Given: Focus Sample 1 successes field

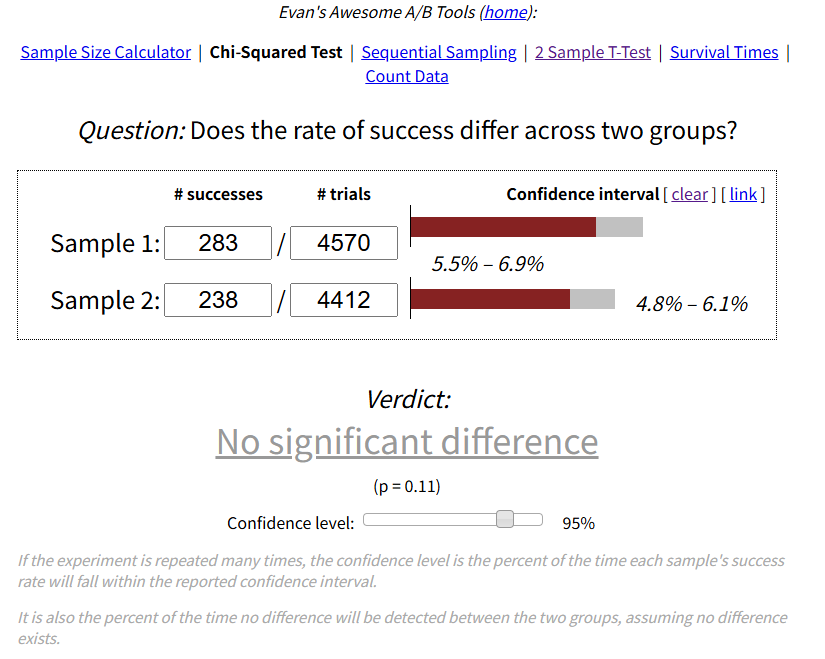Looking at the screenshot, I should (218, 243).
